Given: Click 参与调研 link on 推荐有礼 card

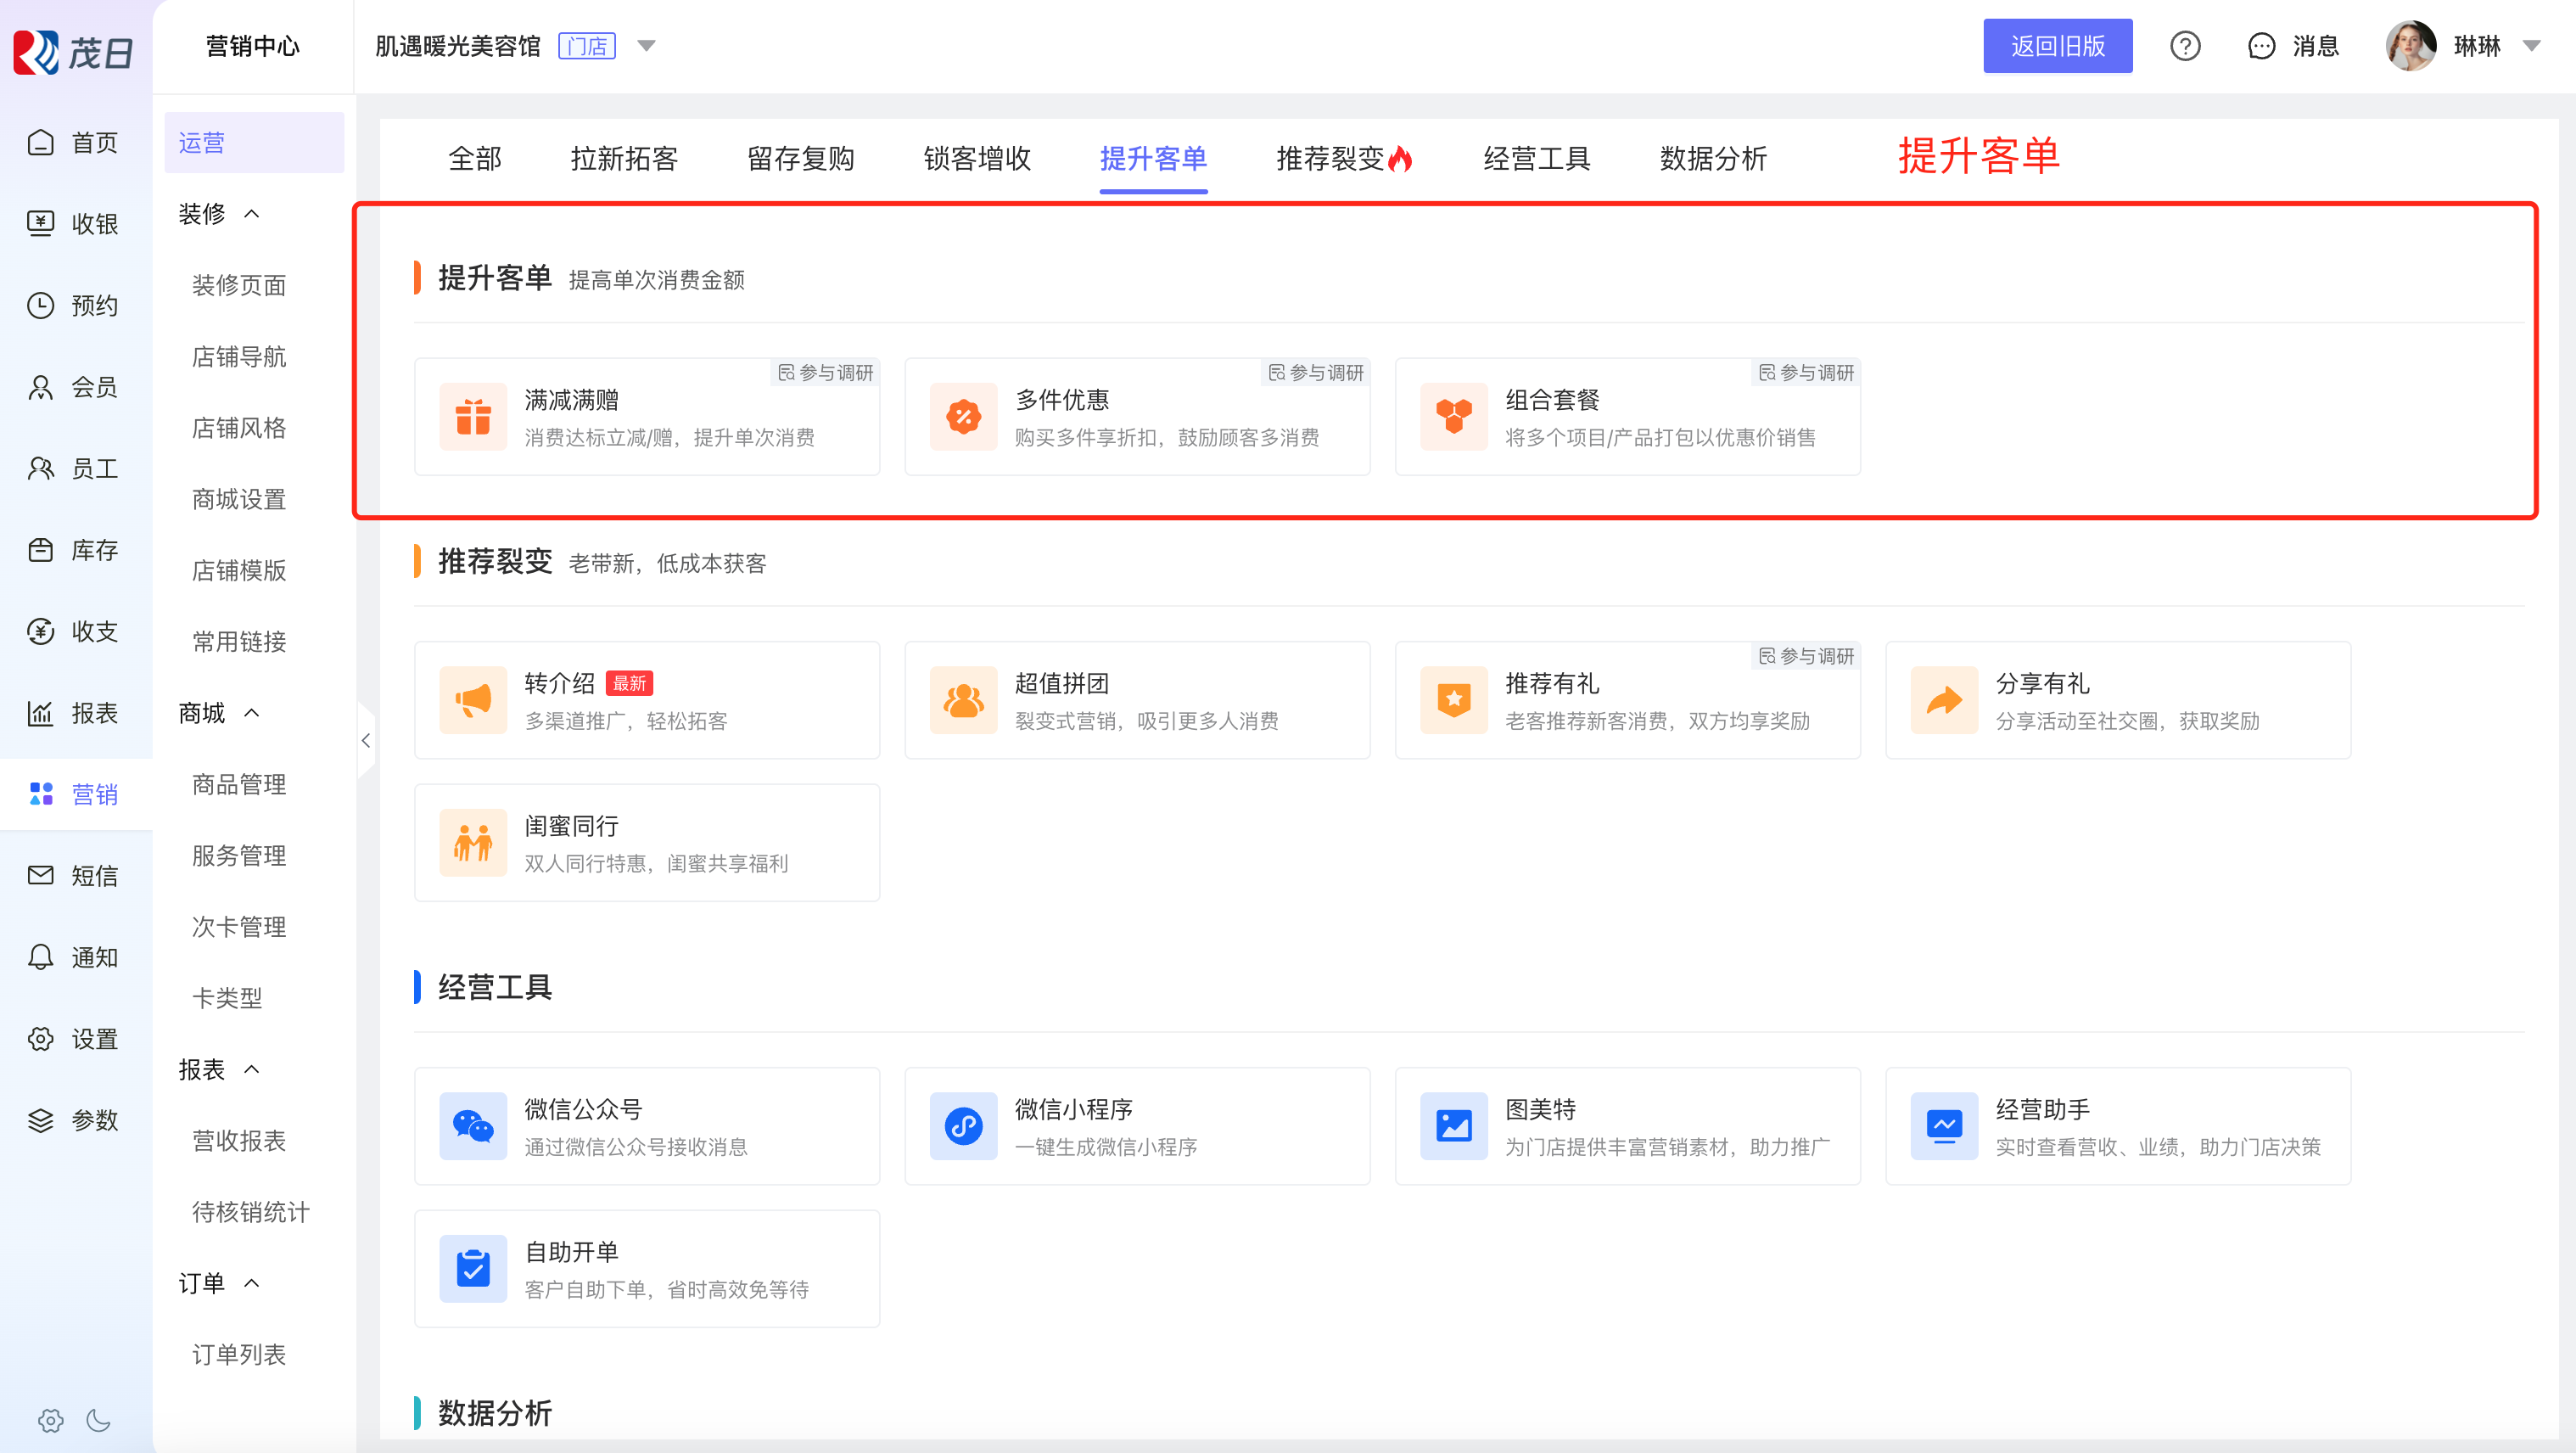Looking at the screenshot, I should point(1807,656).
